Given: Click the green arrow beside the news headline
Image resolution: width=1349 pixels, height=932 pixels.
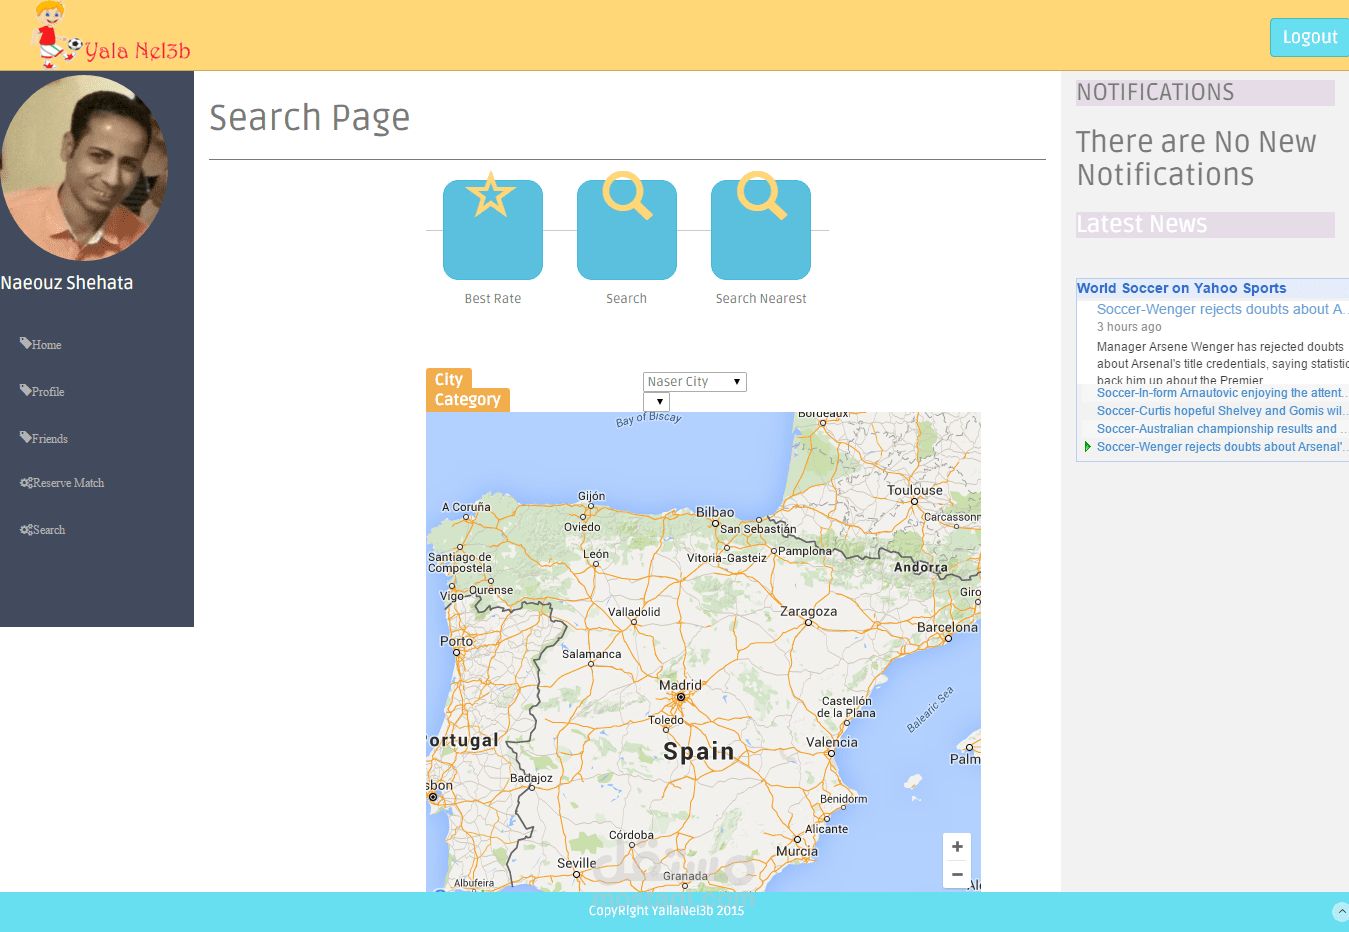Looking at the screenshot, I should (x=1087, y=447).
